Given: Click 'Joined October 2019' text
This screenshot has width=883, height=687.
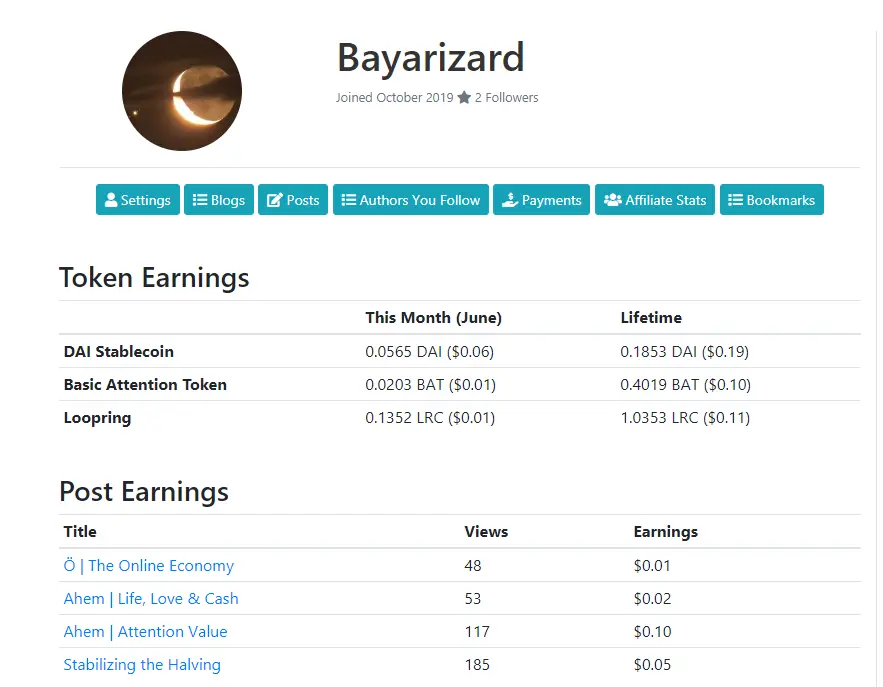Looking at the screenshot, I should pyautogui.click(x=394, y=97).
